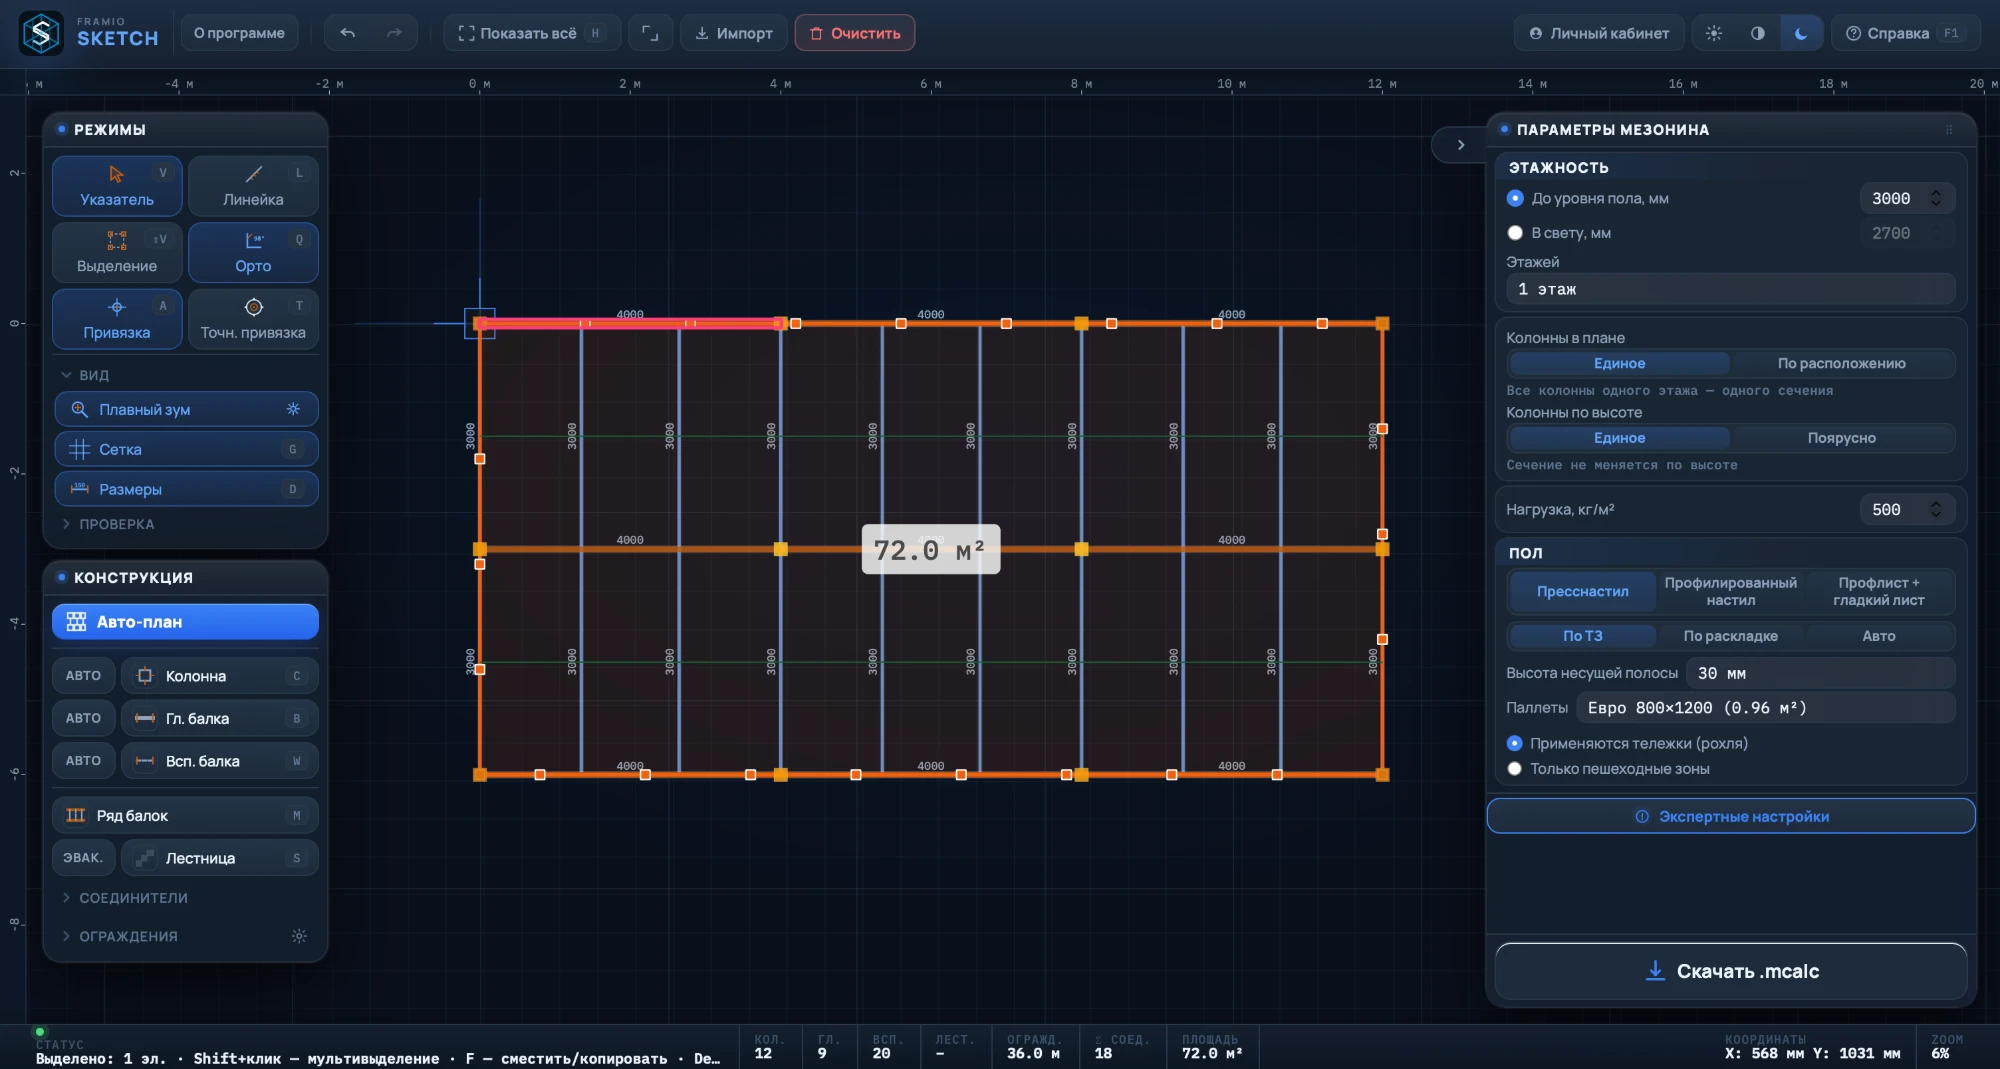Select До уровня пола radio button
This screenshot has height=1069, width=2000.
(1515, 198)
